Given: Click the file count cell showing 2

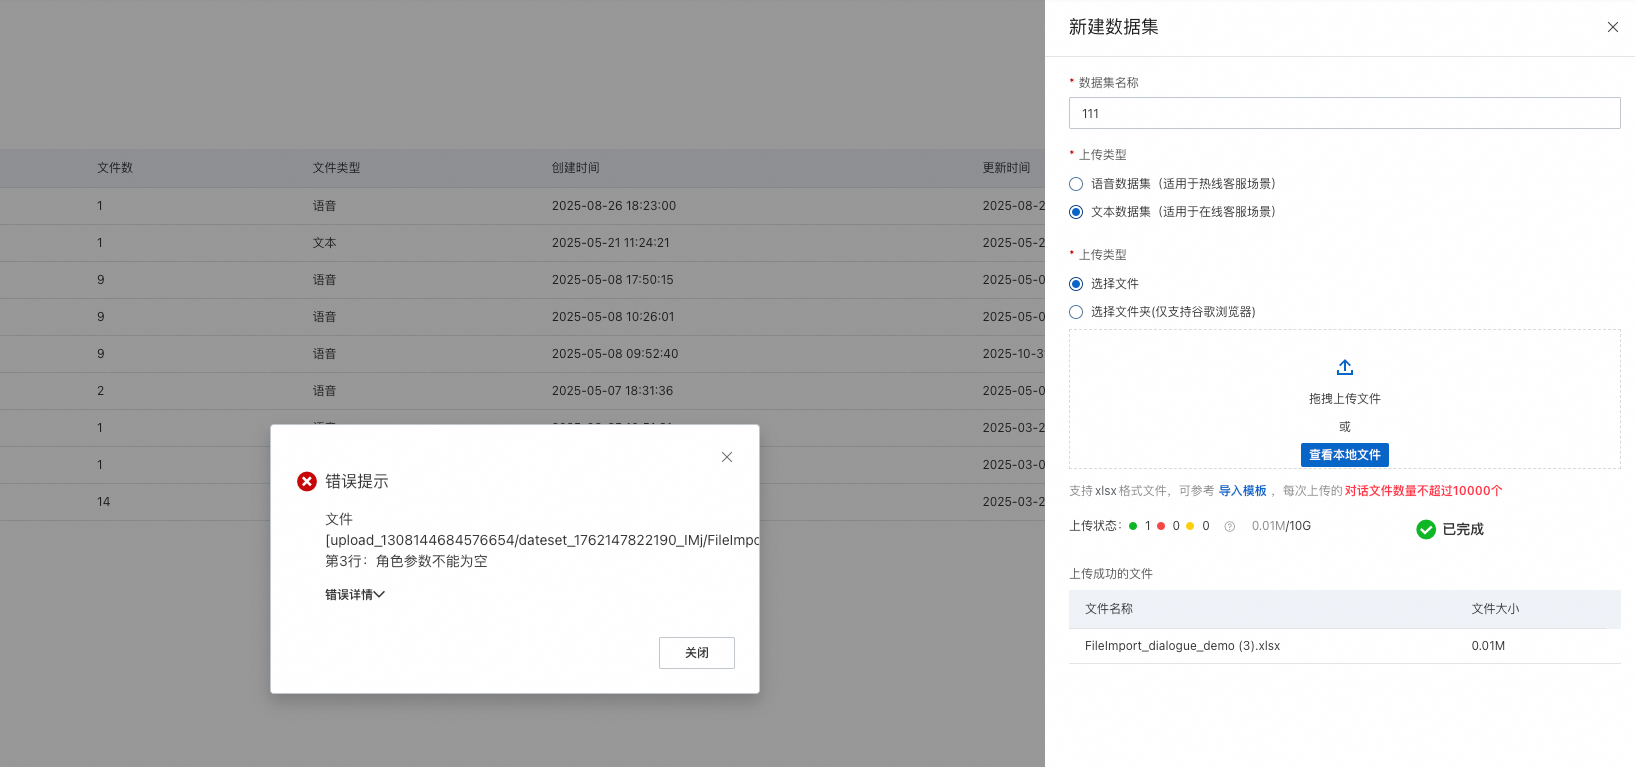Looking at the screenshot, I should tap(101, 391).
